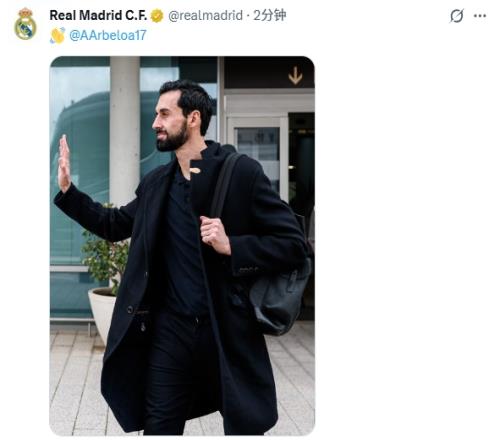The image size is (500, 440).
Task: Open the three-dot more options menu
Action: tap(480, 16)
